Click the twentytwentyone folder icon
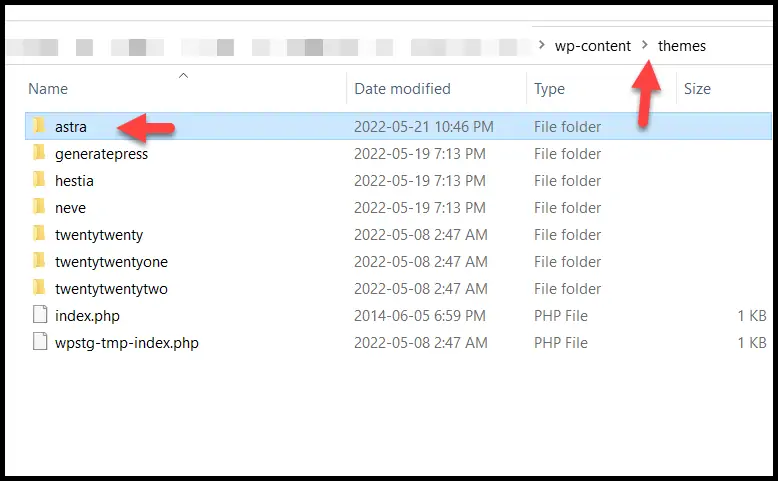 tap(39, 262)
